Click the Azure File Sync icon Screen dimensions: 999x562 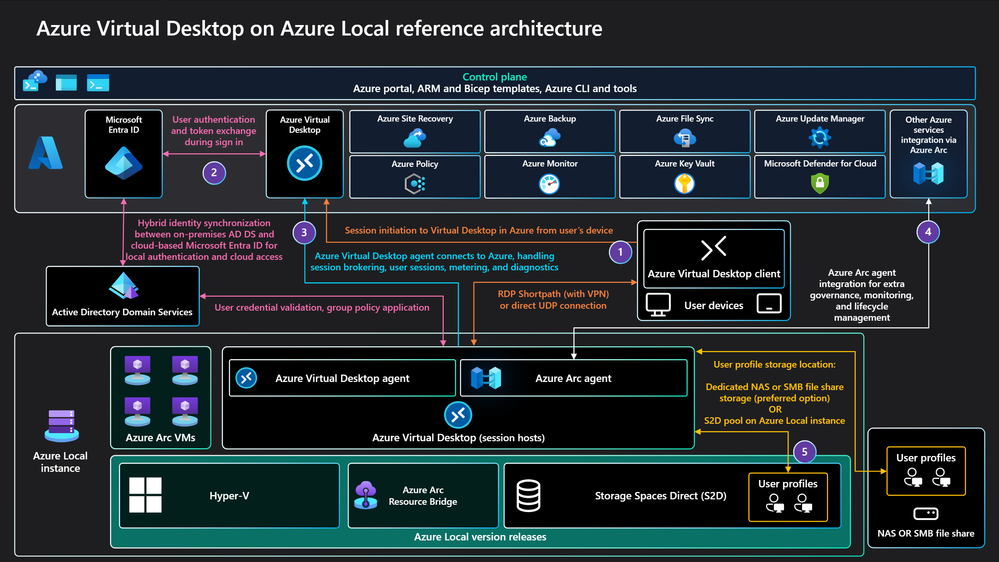tap(685, 138)
